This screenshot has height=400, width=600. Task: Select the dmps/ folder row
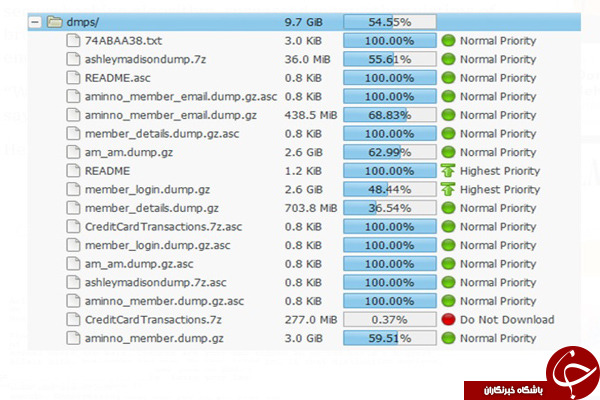point(304,22)
